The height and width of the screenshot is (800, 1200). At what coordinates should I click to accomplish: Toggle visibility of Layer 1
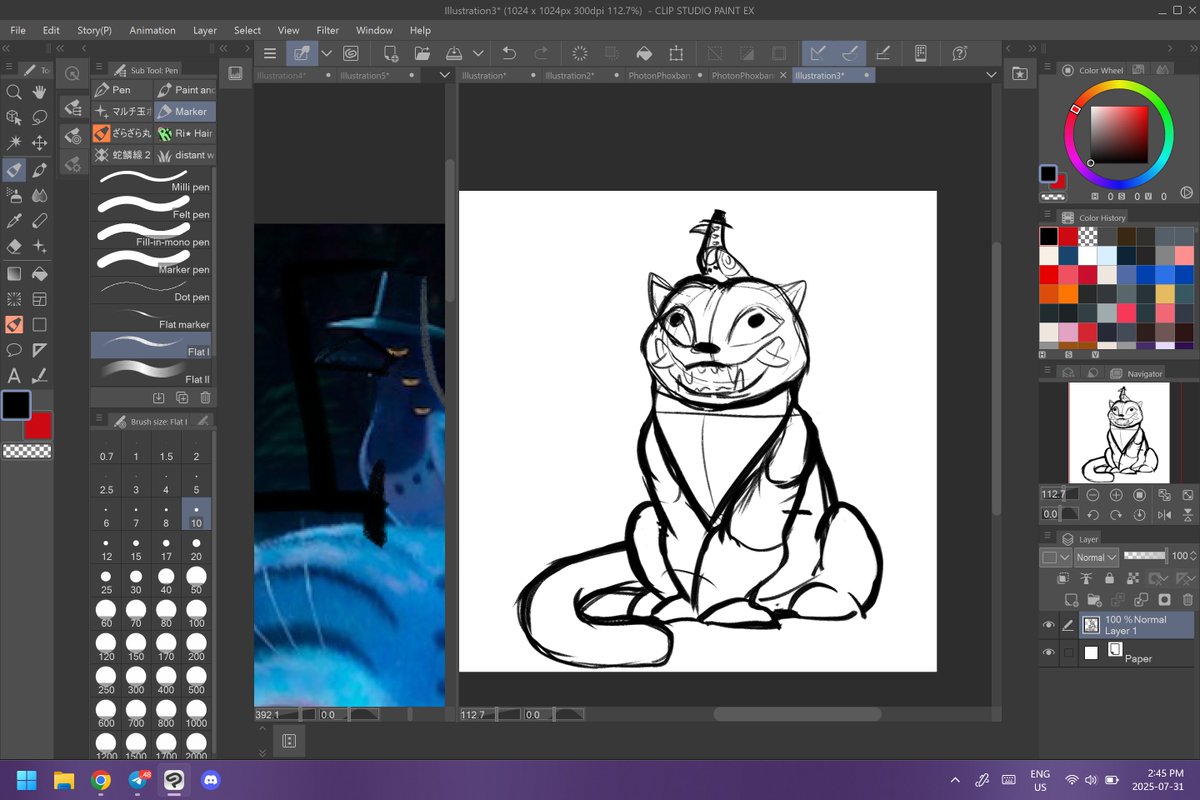pyautogui.click(x=1048, y=624)
